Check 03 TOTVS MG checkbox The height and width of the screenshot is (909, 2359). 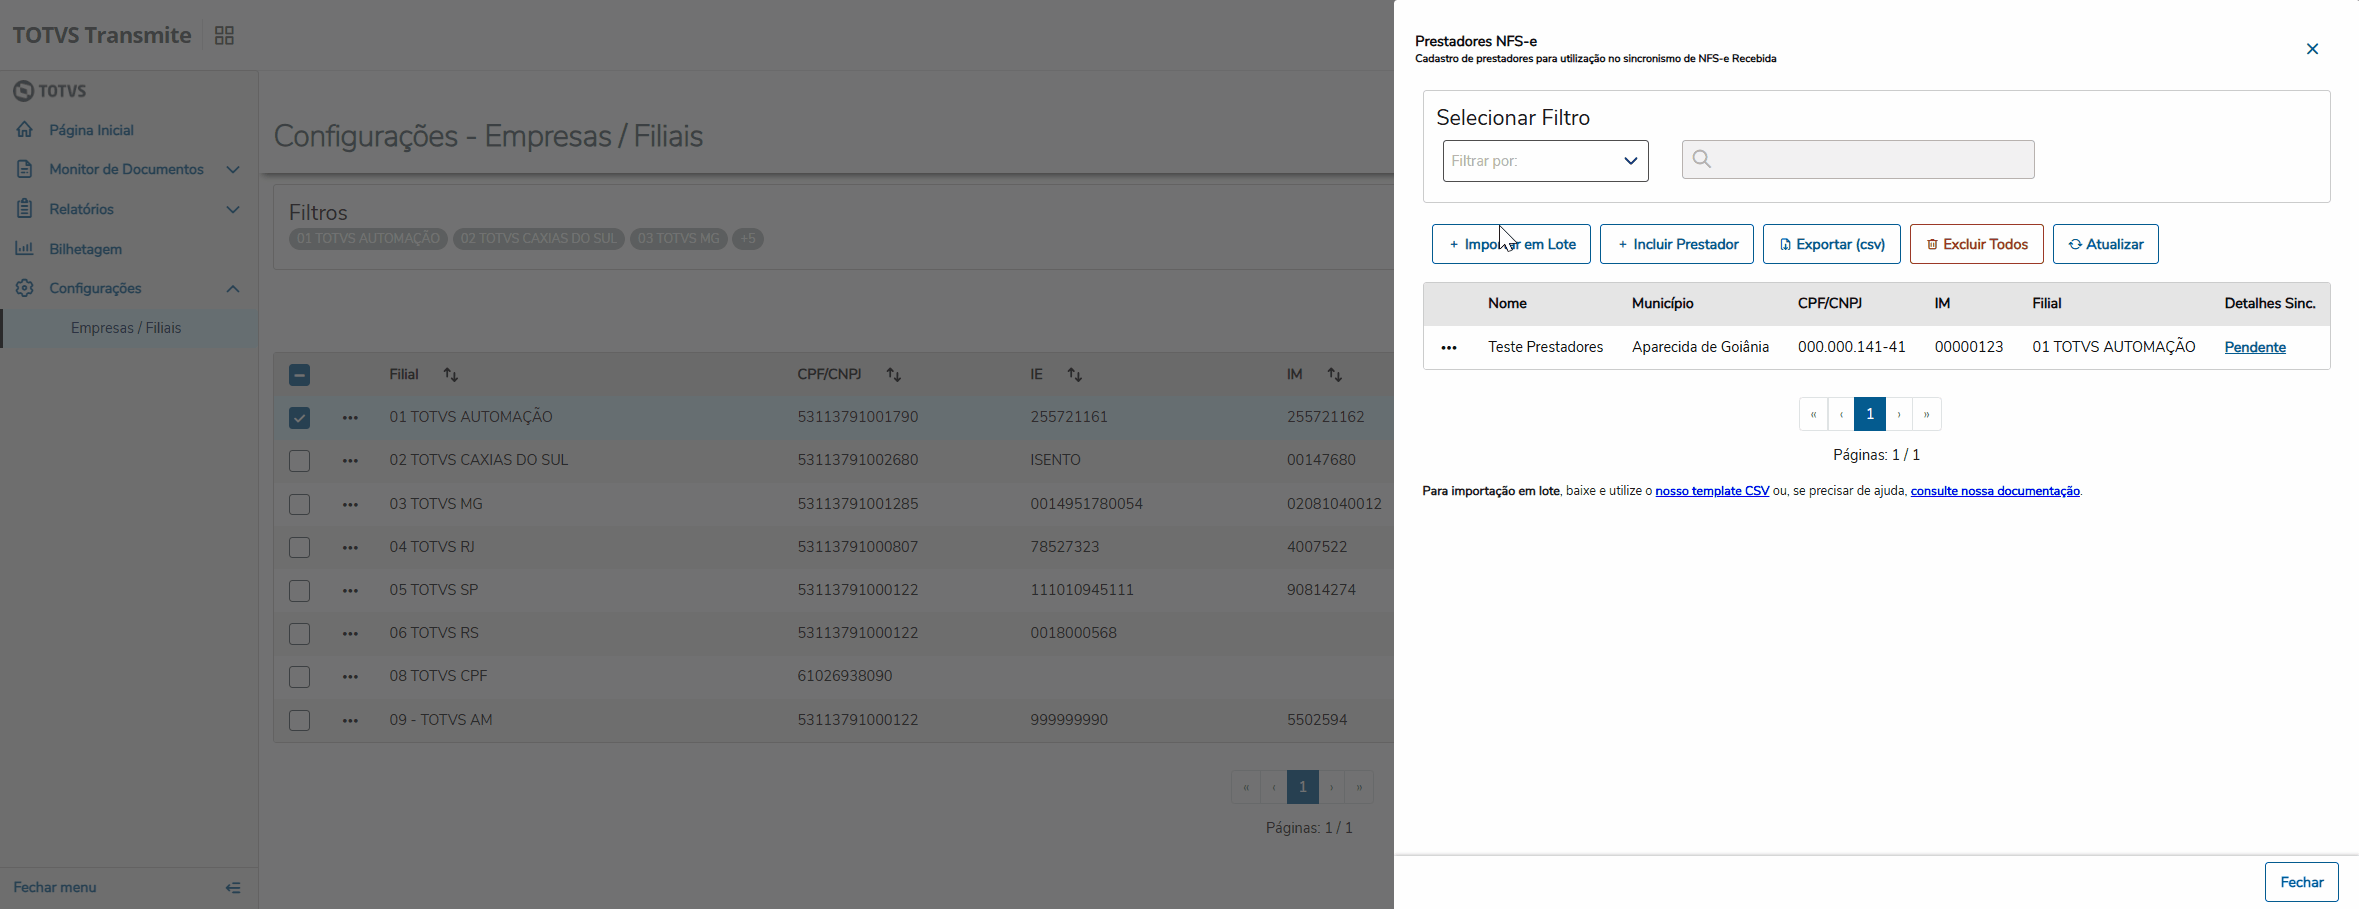(x=299, y=504)
